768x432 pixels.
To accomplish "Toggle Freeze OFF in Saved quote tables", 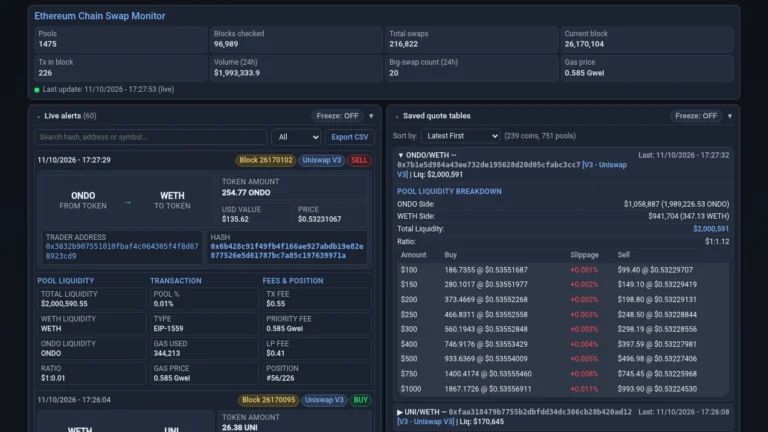I will coord(696,116).
